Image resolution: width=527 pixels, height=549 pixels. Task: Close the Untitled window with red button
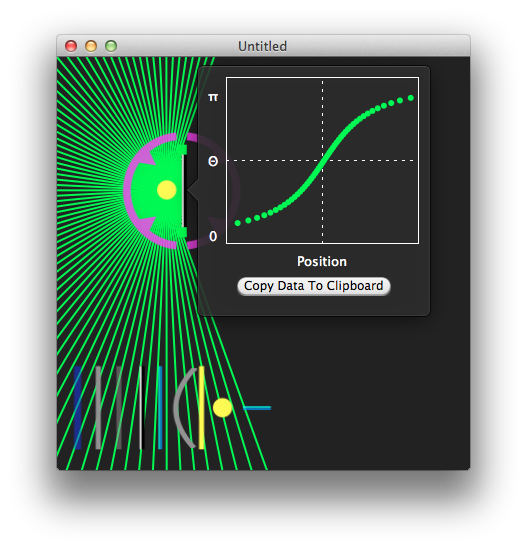pos(71,46)
